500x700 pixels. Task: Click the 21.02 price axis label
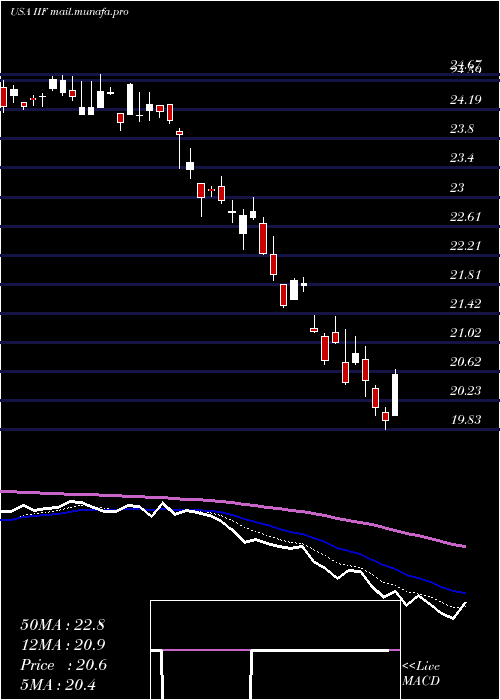click(x=465, y=333)
